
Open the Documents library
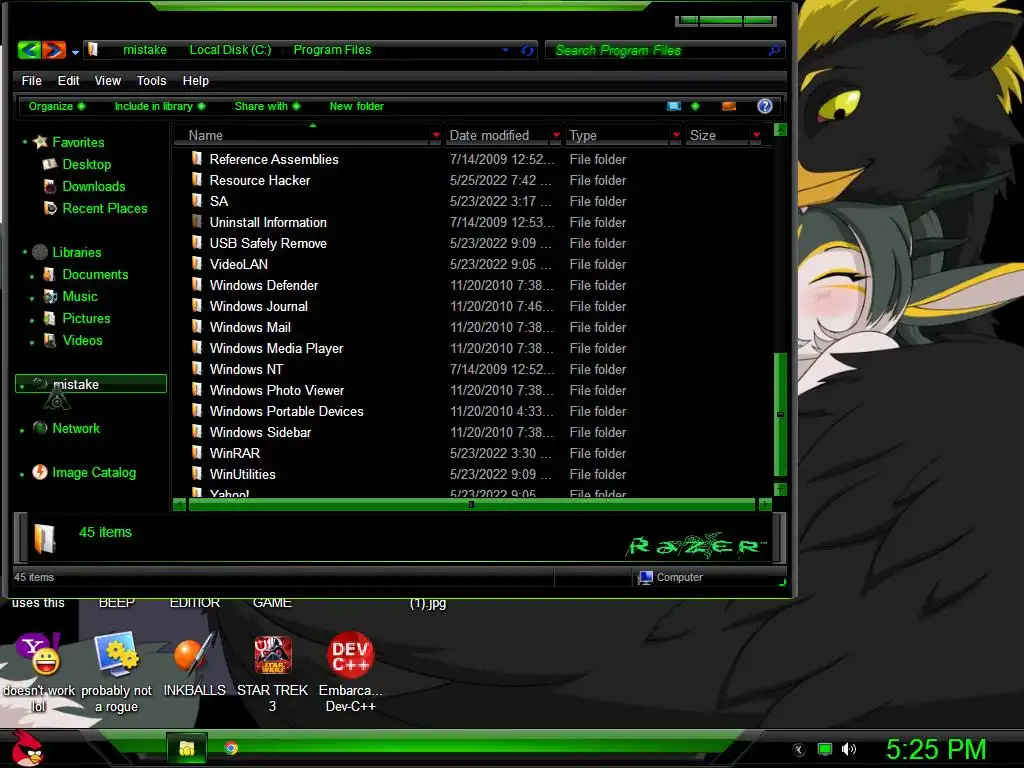click(x=95, y=274)
